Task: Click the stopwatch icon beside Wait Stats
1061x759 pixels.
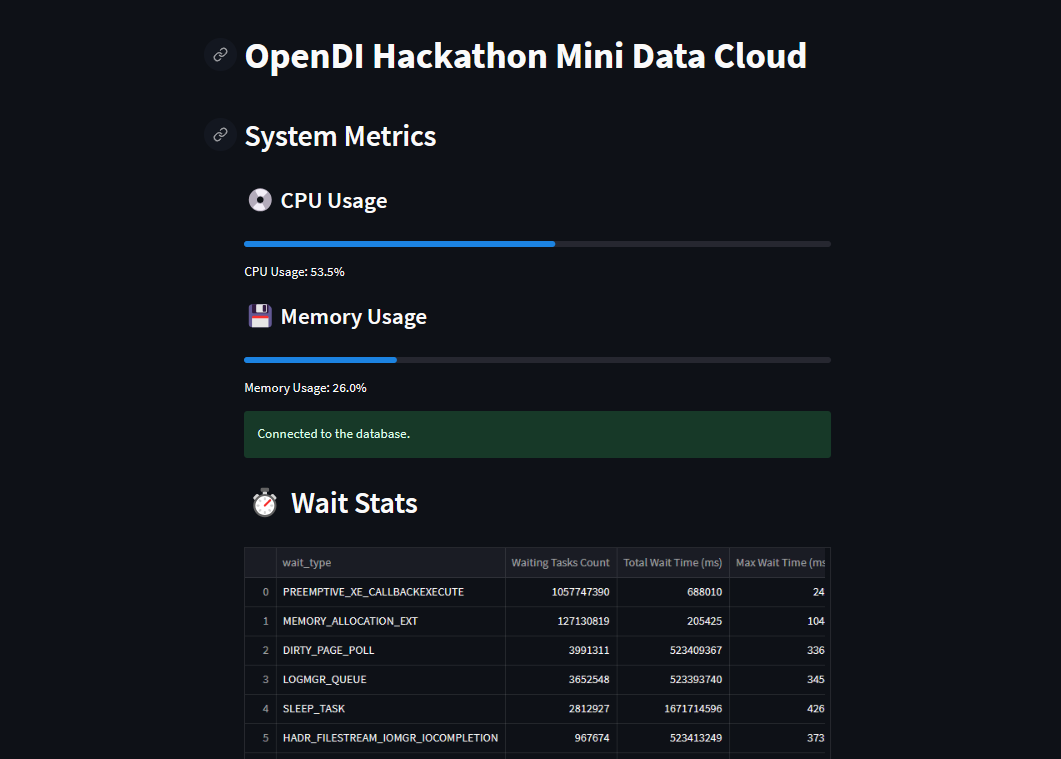Action: click(x=265, y=503)
